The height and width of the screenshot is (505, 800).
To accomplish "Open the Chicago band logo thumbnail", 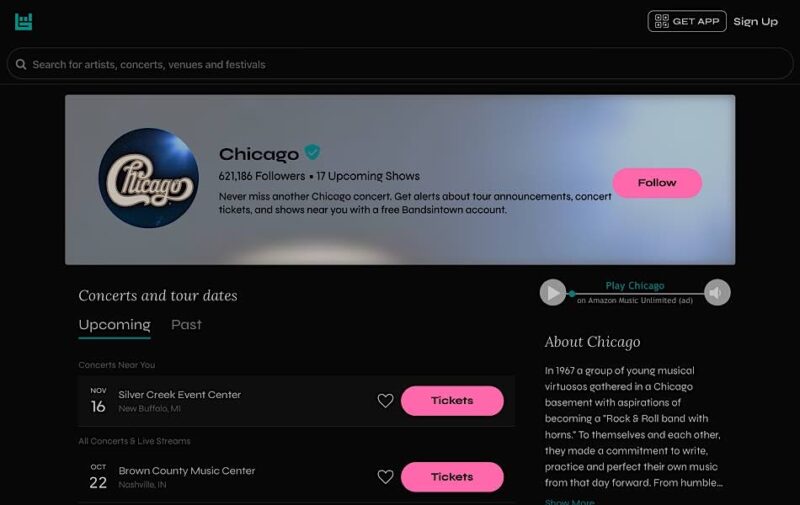I will tap(148, 178).
